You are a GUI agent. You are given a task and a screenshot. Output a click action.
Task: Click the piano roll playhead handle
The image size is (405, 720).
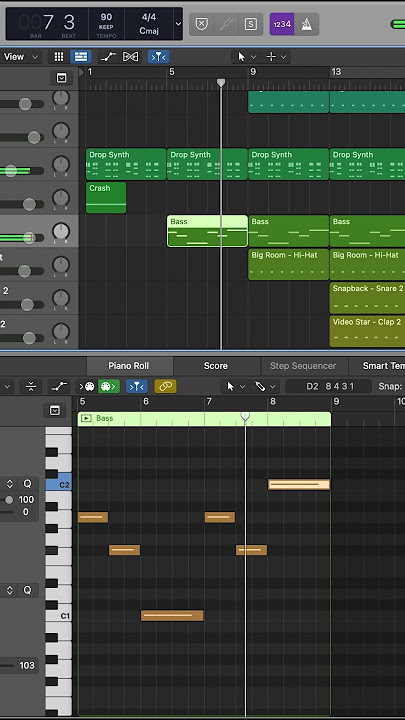tap(245, 416)
